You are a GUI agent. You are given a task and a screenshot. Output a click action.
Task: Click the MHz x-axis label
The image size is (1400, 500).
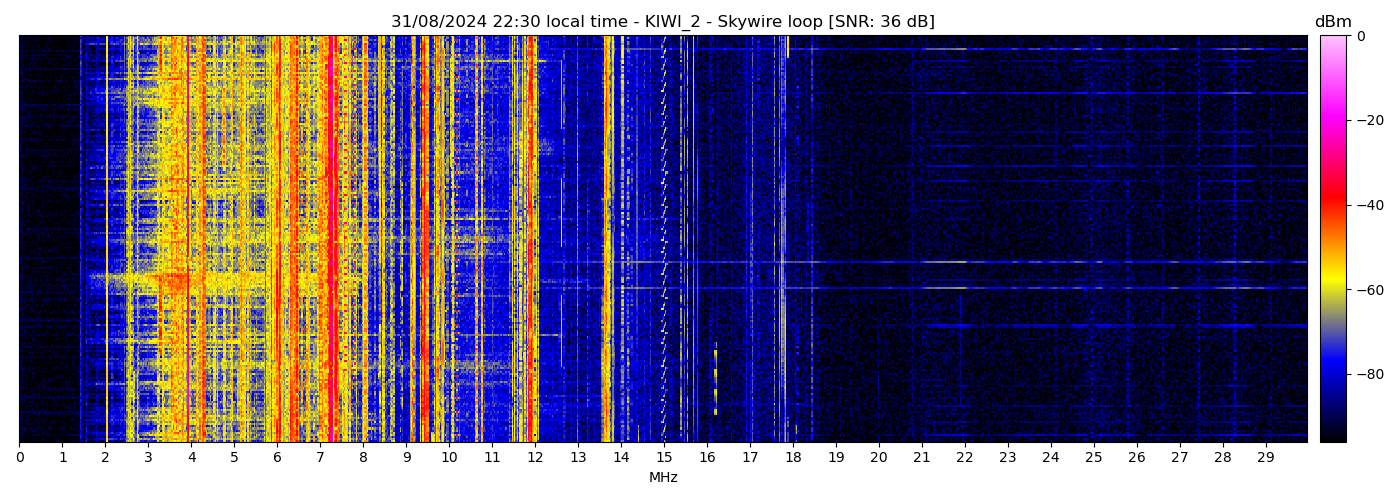click(663, 478)
